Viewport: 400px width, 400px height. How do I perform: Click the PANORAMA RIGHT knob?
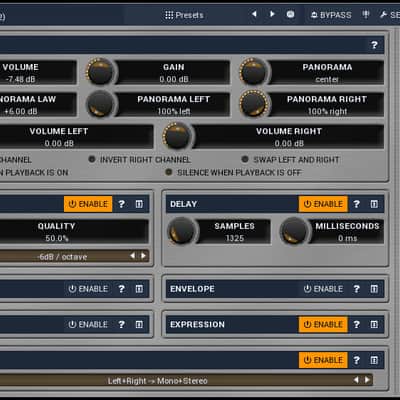tap(254, 104)
